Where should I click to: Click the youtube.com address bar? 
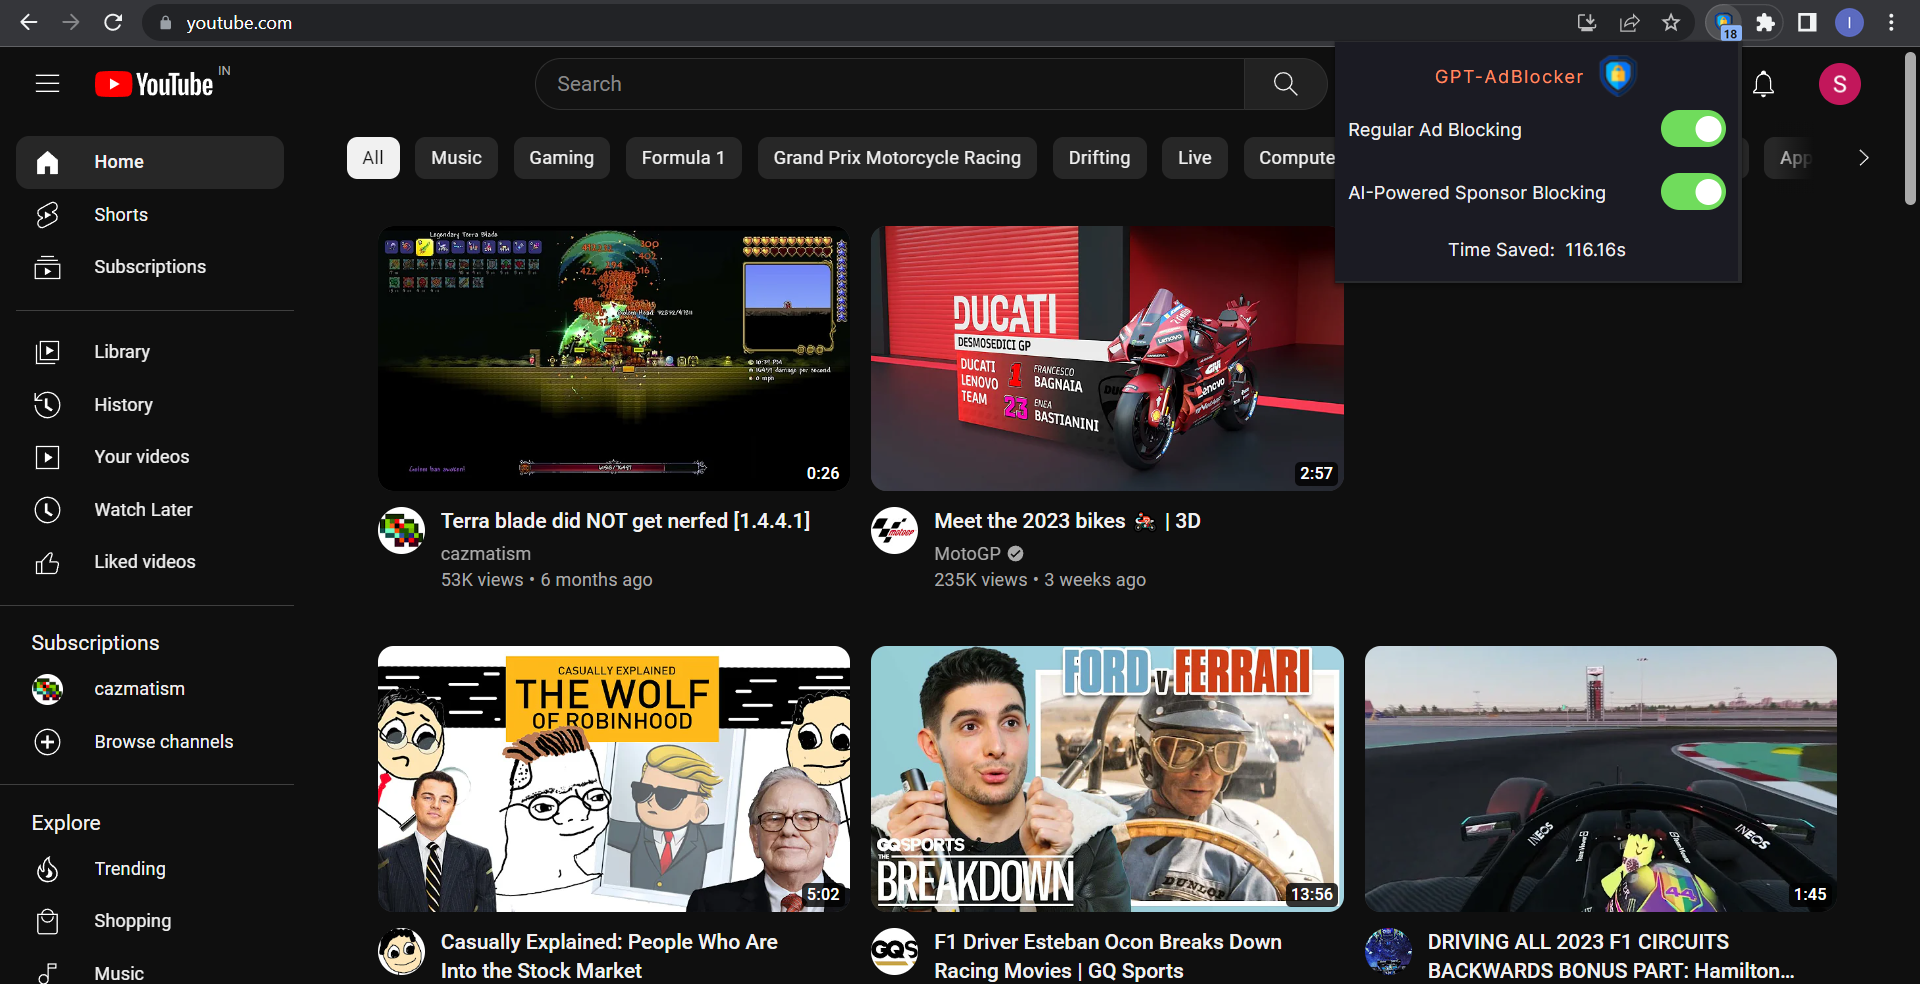coord(860,23)
